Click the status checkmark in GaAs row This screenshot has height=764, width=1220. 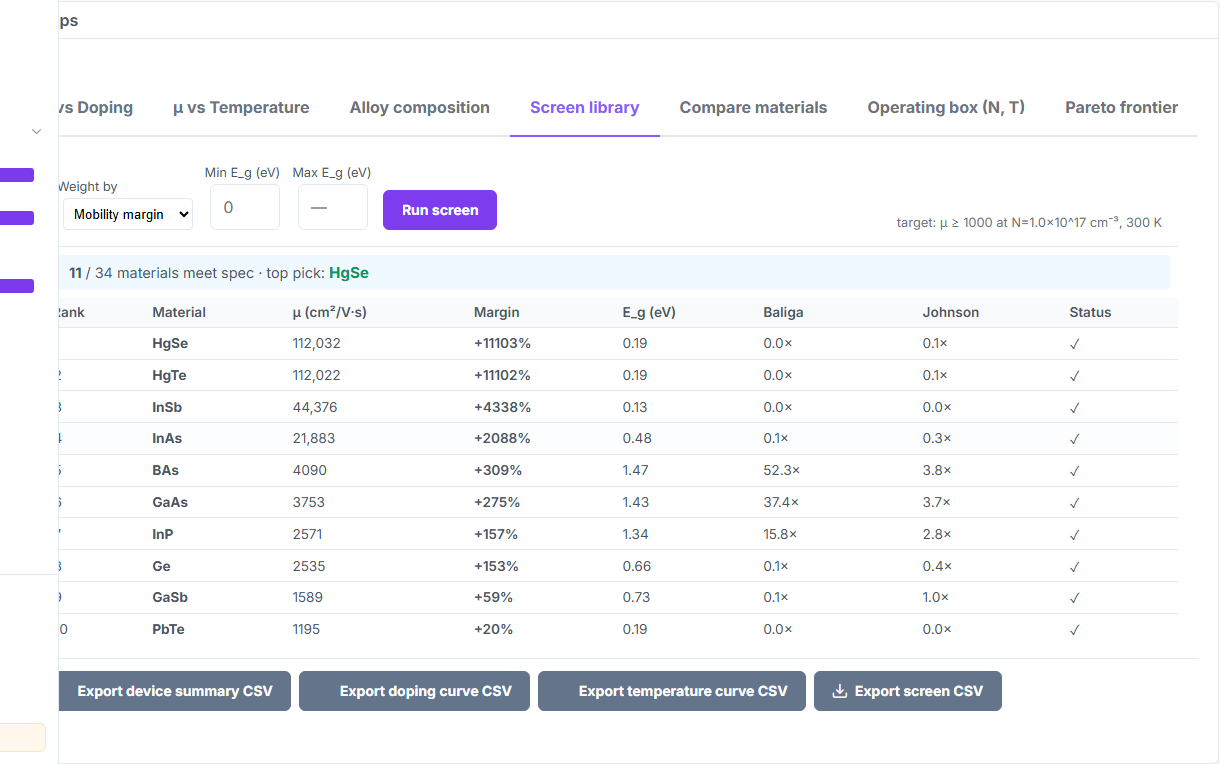click(1075, 502)
